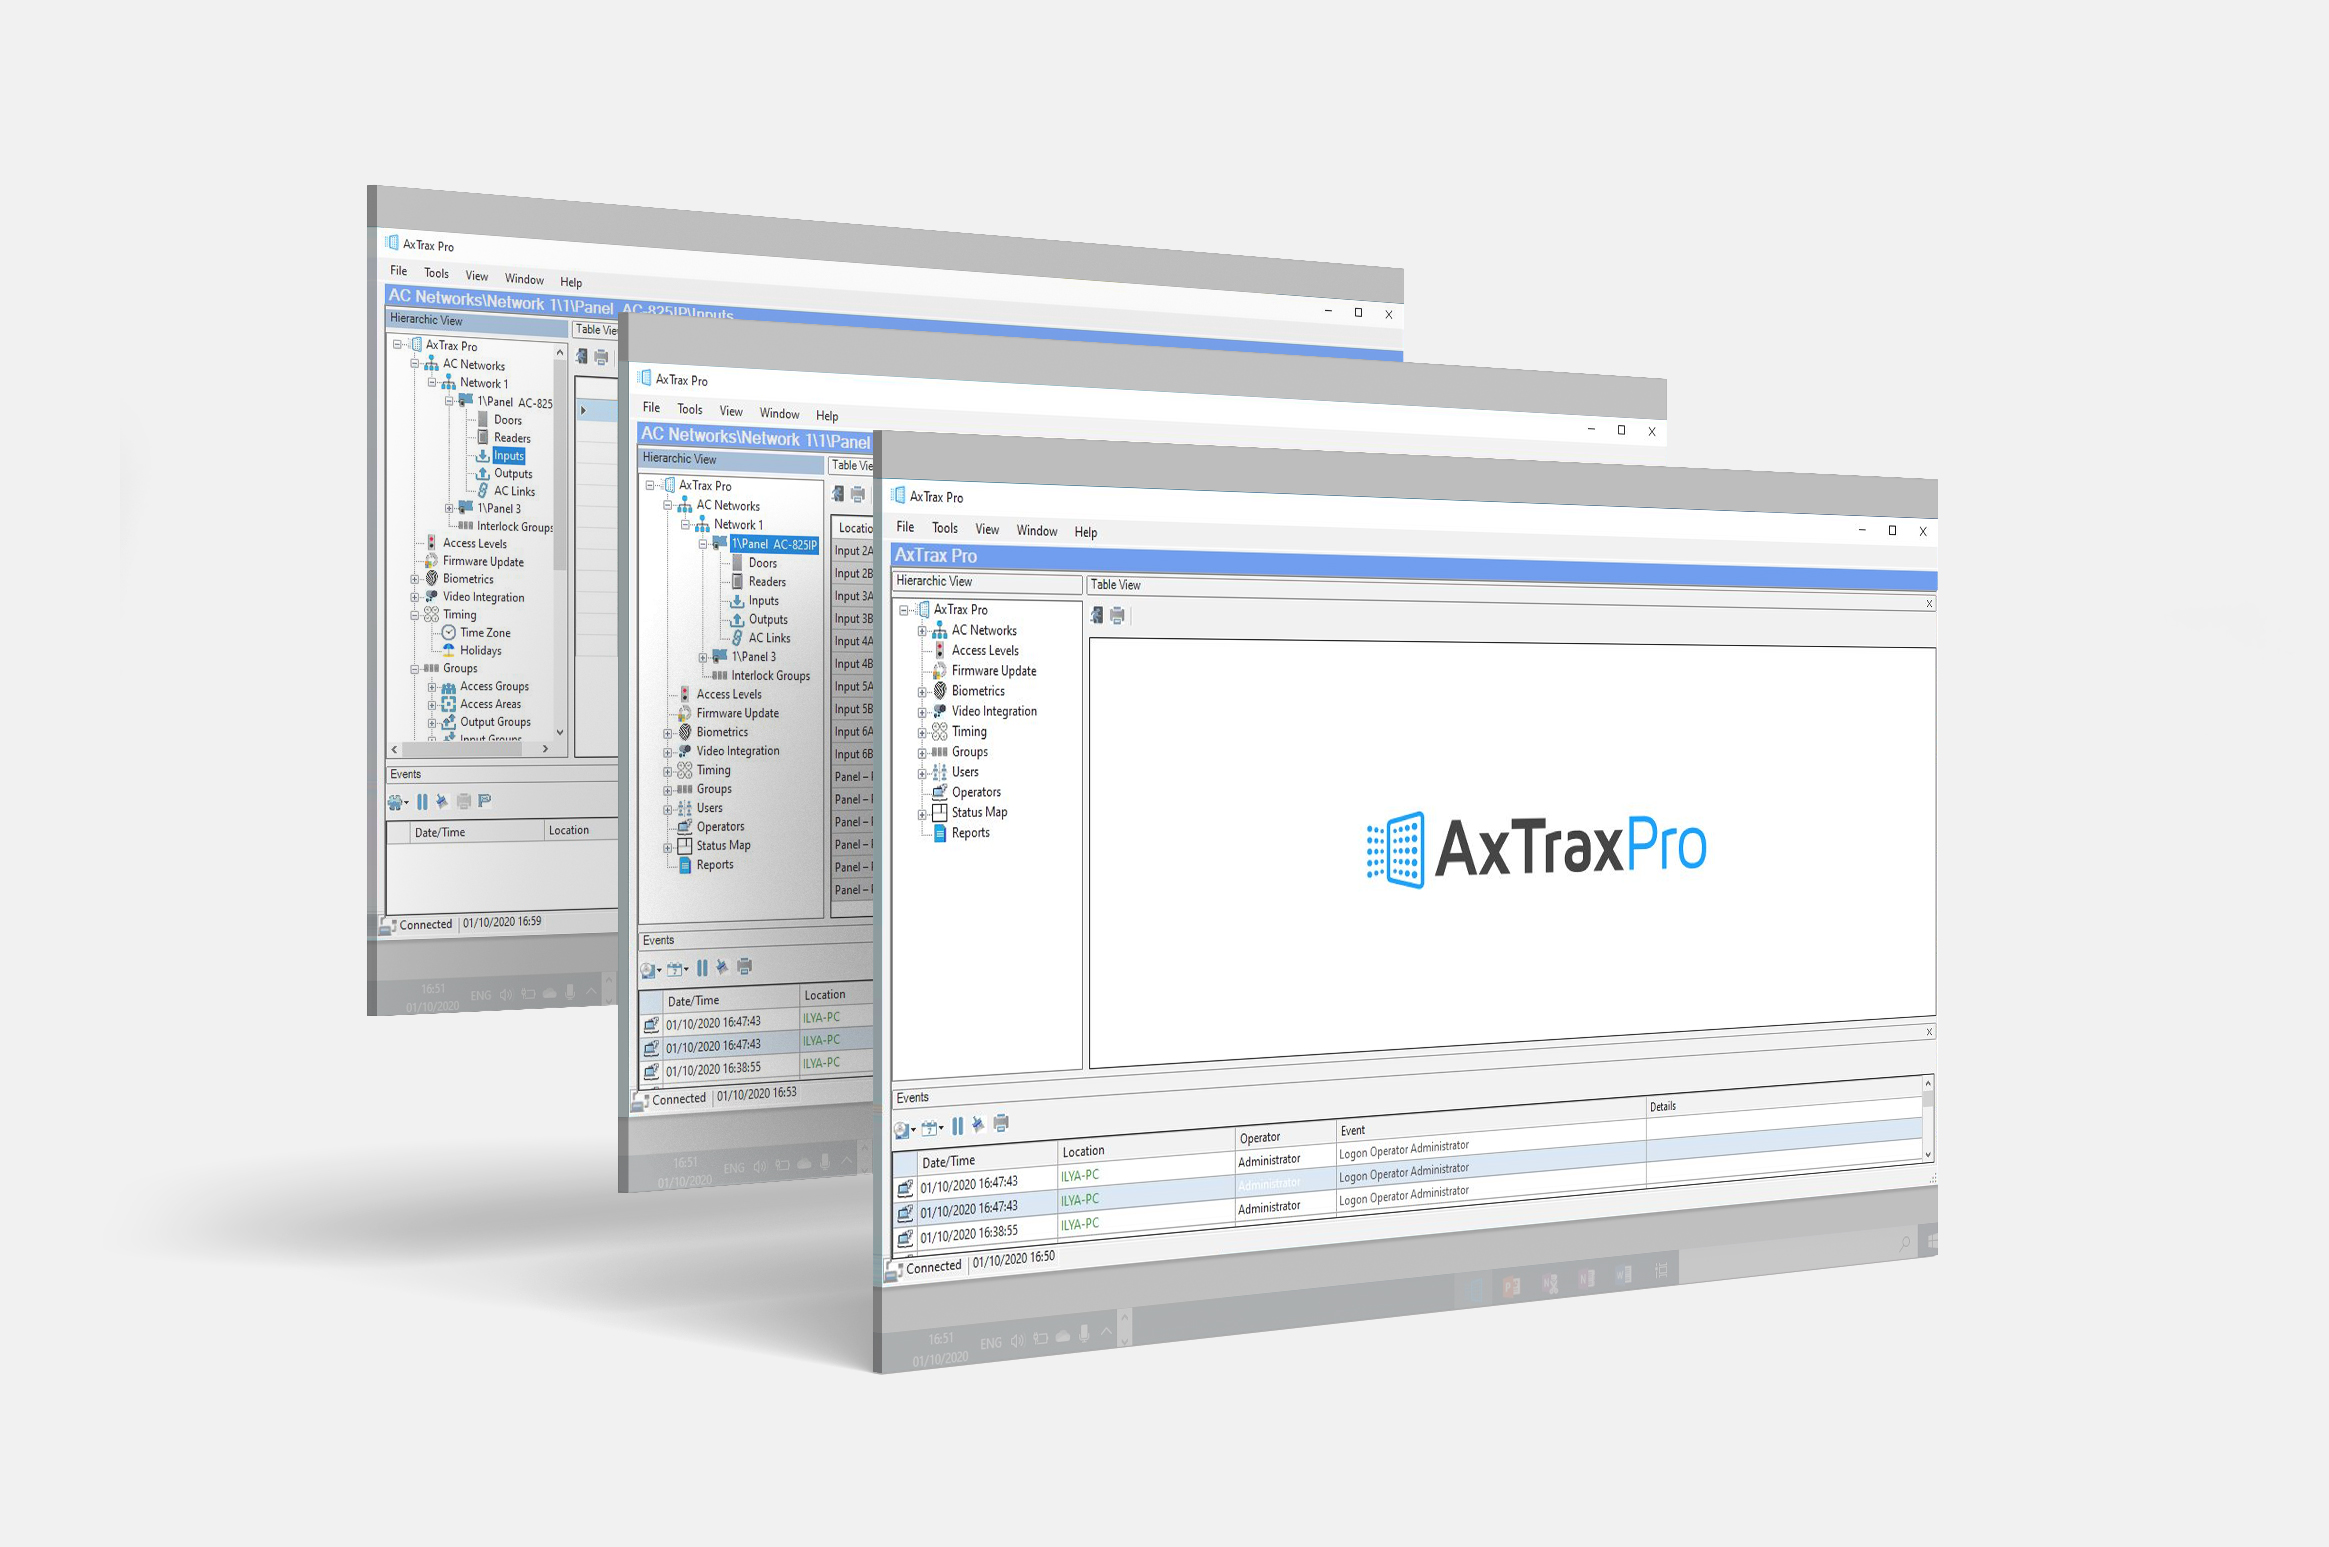
Task: Select 1\Panel AC-825IP in the middle window's tree
Action: 774,545
